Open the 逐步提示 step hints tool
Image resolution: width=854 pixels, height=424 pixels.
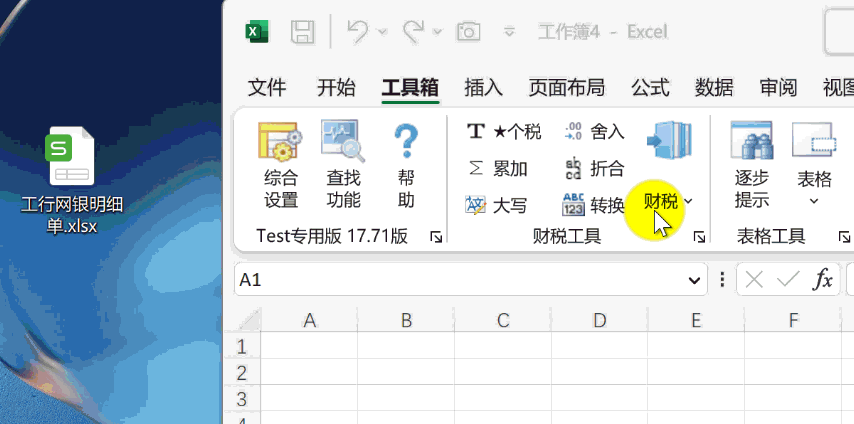(751, 165)
